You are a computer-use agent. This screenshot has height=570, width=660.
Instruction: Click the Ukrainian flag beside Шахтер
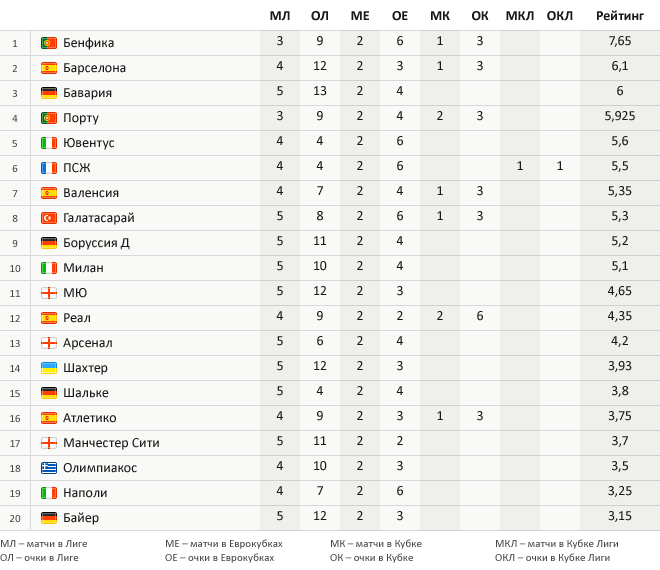[49, 368]
